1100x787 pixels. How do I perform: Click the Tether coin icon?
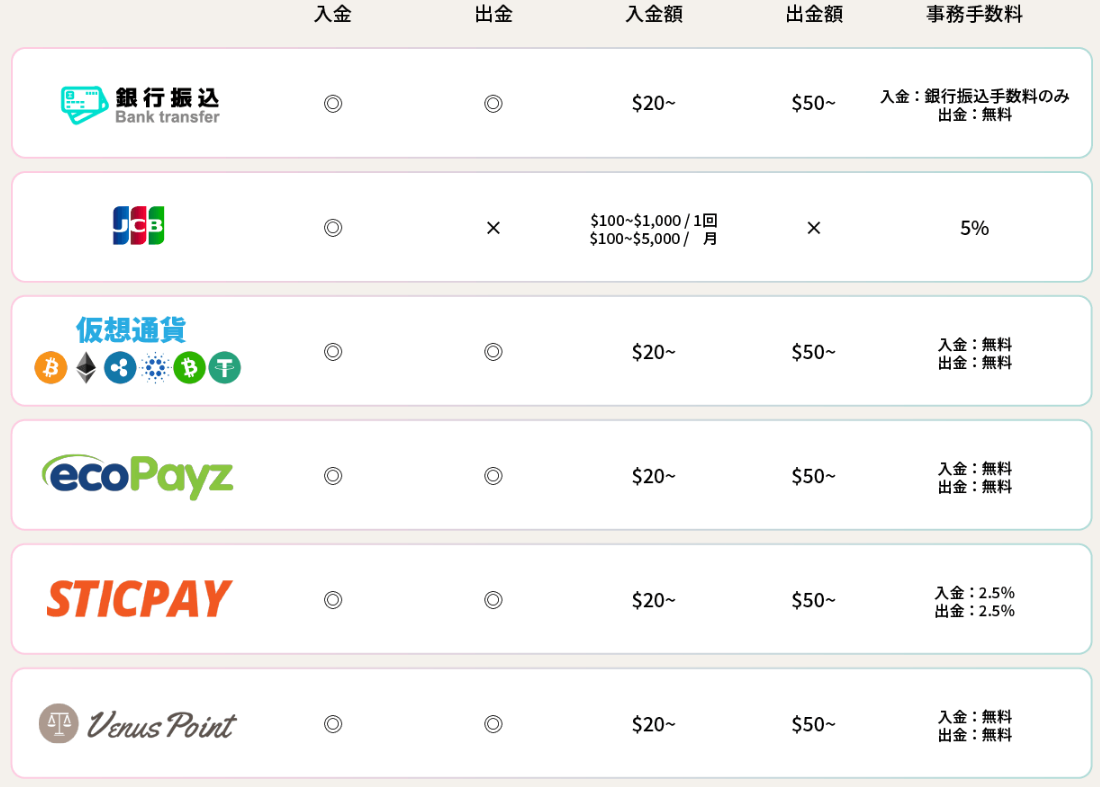224,368
